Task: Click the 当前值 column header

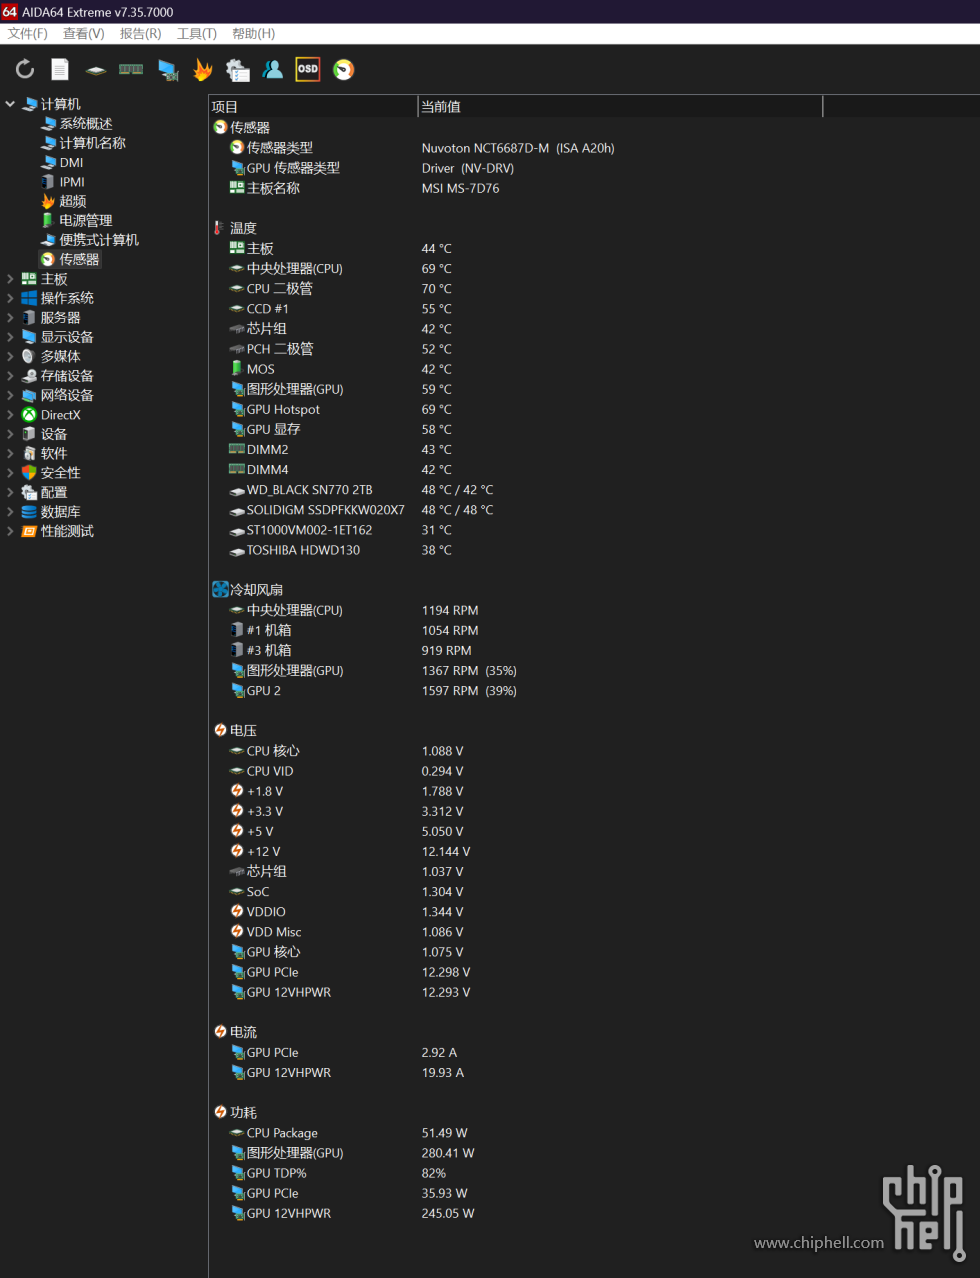Action: pyautogui.click(x=620, y=107)
